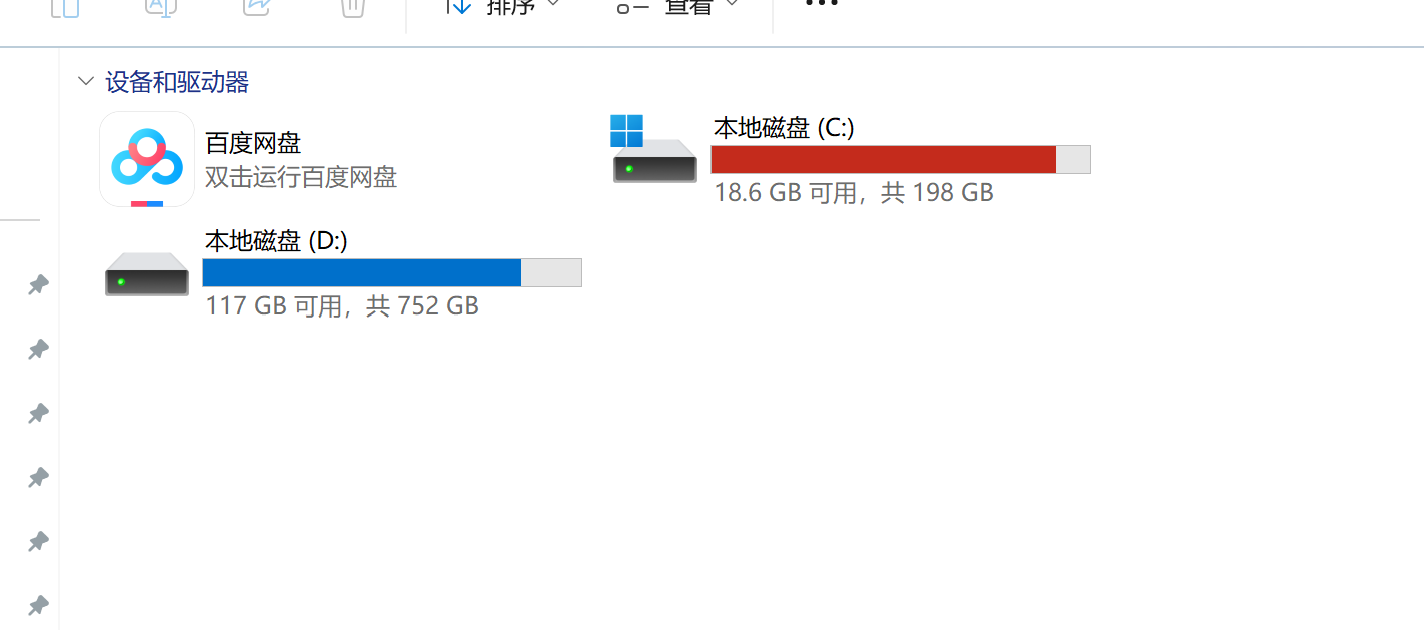Click the bottommost pin icon in sidebar
This screenshot has height=630, width=1424.
[x=38, y=606]
